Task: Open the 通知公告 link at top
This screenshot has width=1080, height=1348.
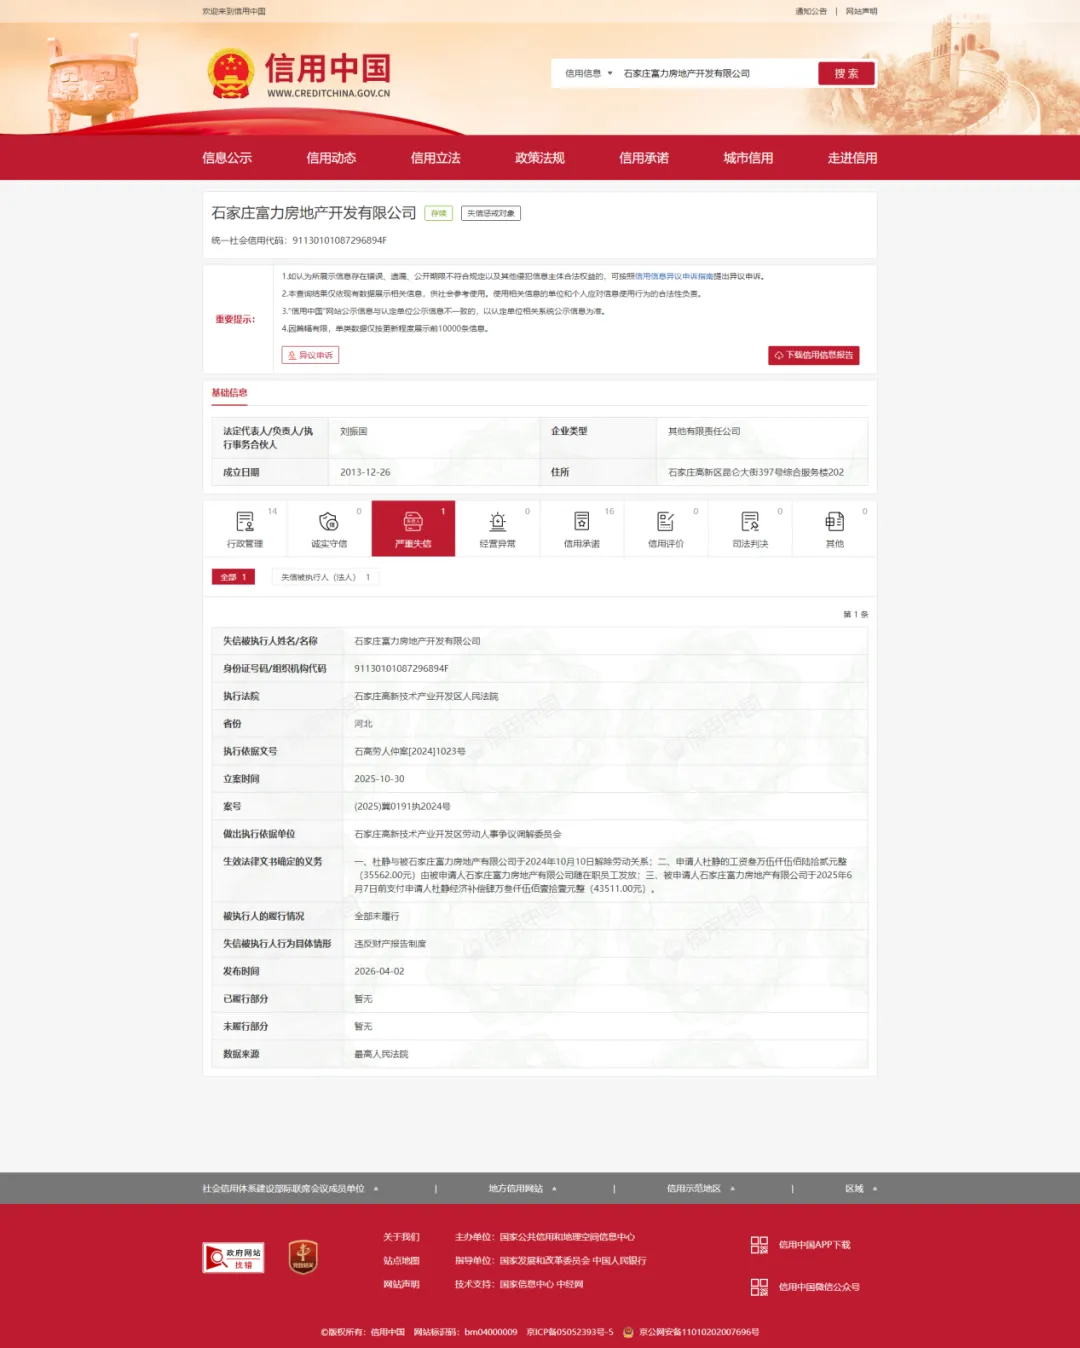Action: point(811,12)
